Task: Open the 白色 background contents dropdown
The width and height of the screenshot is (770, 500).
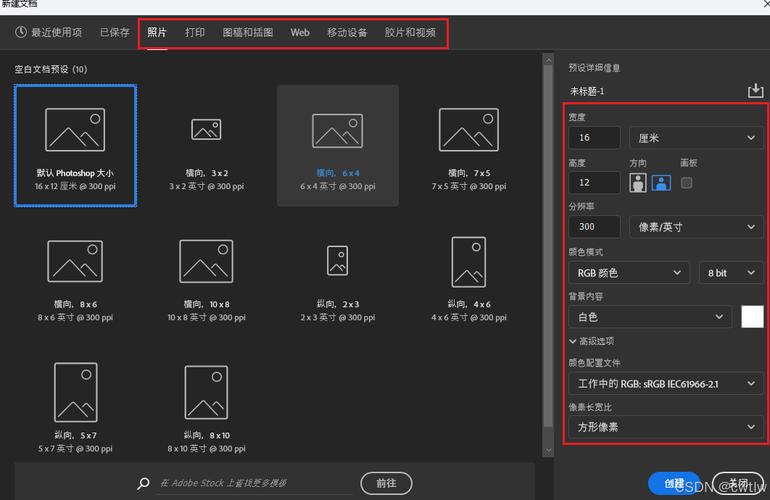Action: point(650,317)
